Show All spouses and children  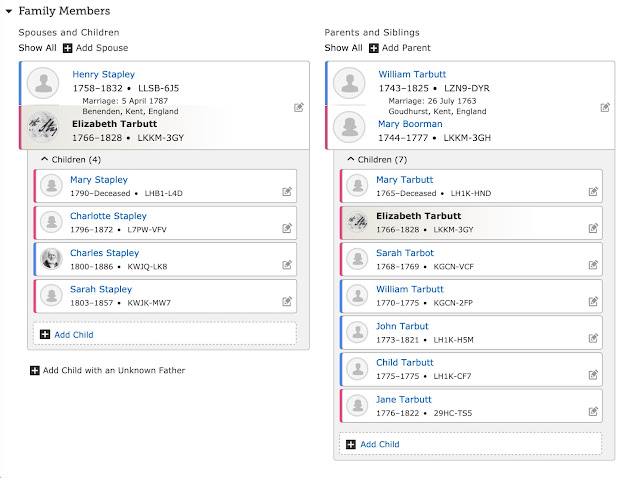(36, 48)
